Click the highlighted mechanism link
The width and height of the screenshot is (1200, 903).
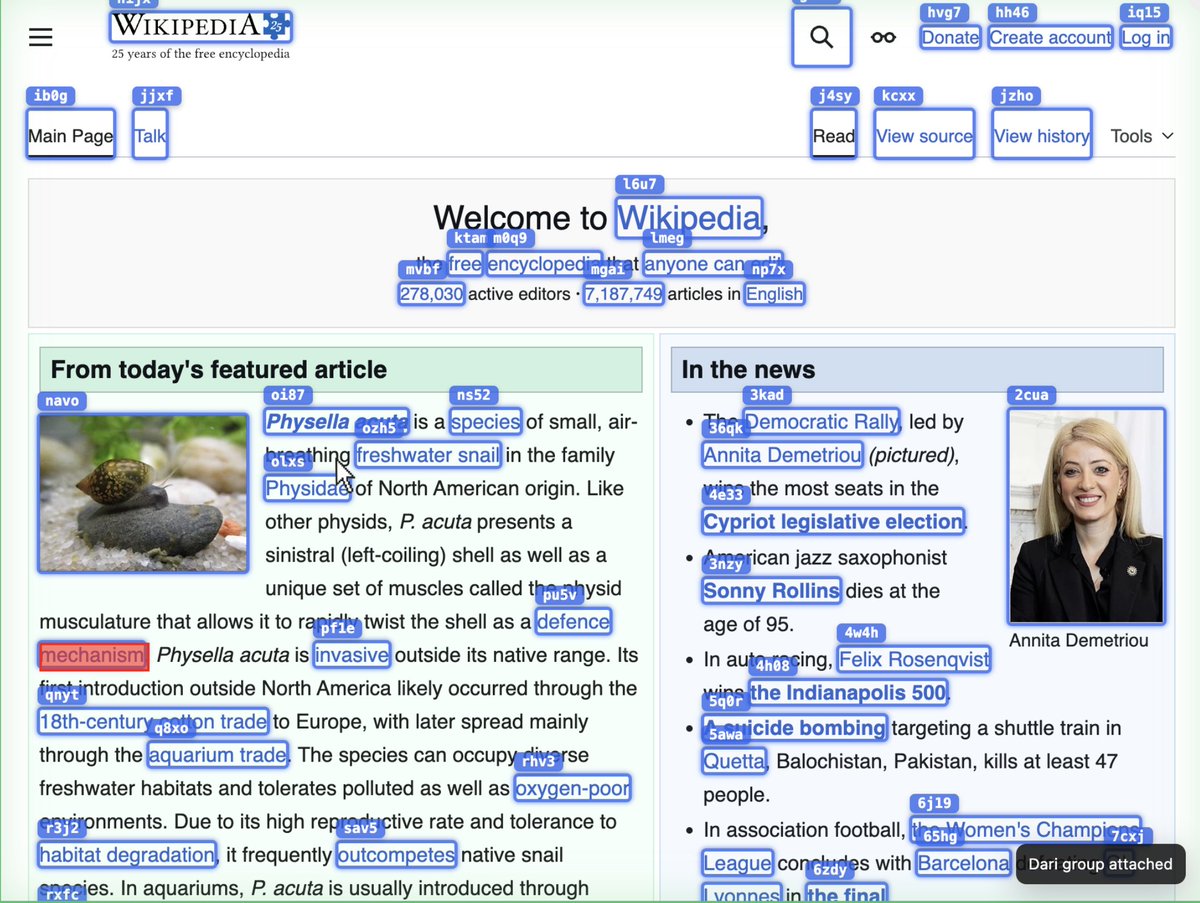click(x=93, y=655)
